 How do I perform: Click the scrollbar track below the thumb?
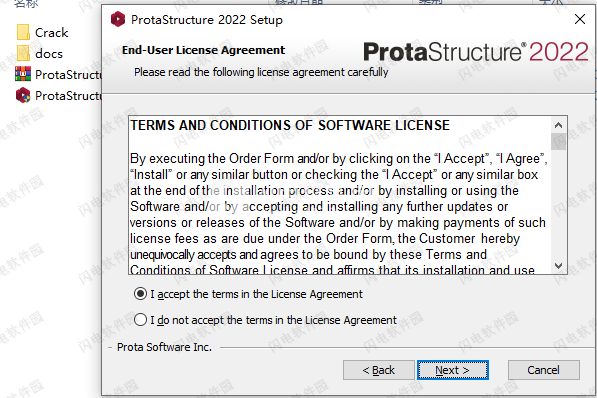(x=559, y=204)
